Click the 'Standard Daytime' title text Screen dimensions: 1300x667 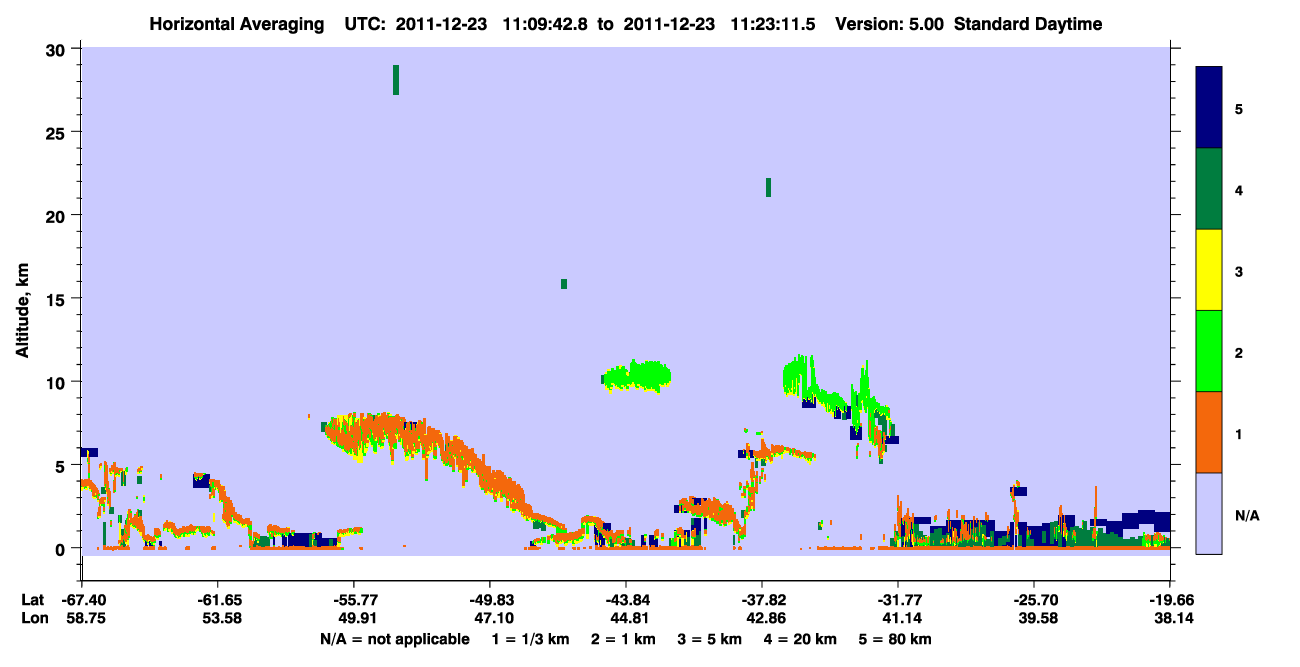tap(1028, 25)
